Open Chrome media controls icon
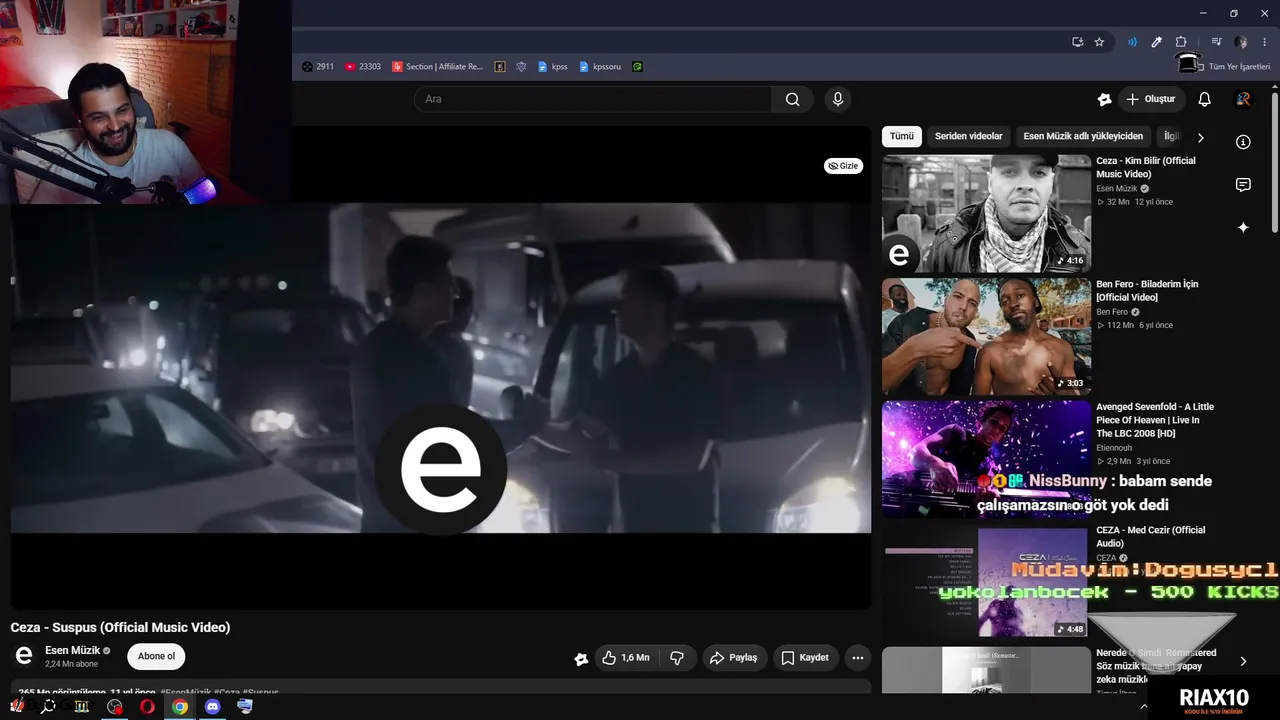Image resolution: width=1280 pixels, height=720 pixels. click(x=1216, y=42)
